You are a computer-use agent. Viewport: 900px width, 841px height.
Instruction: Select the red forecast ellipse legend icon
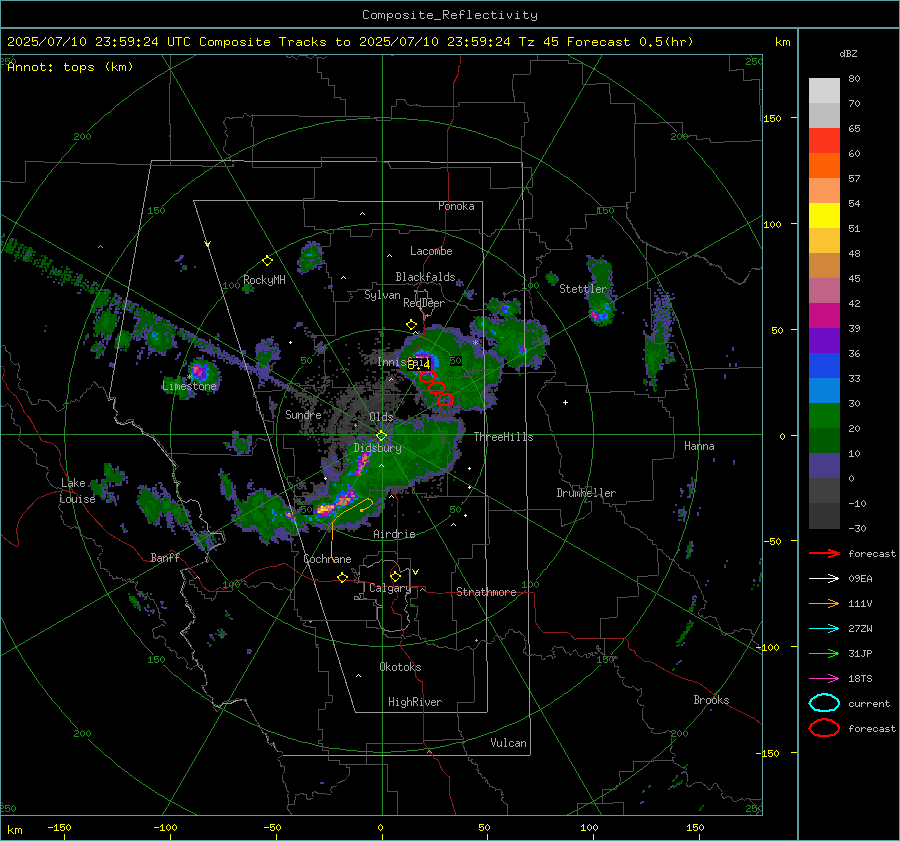[824, 728]
